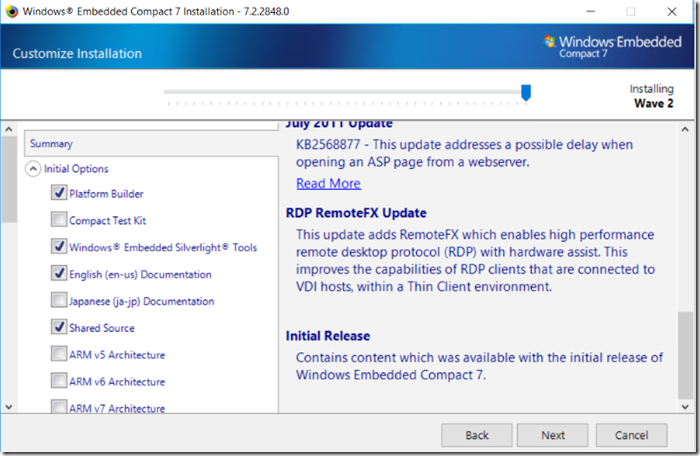Check the ARM v6 Architecture box
Viewport: 700px width, 456px height.
point(59,381)
